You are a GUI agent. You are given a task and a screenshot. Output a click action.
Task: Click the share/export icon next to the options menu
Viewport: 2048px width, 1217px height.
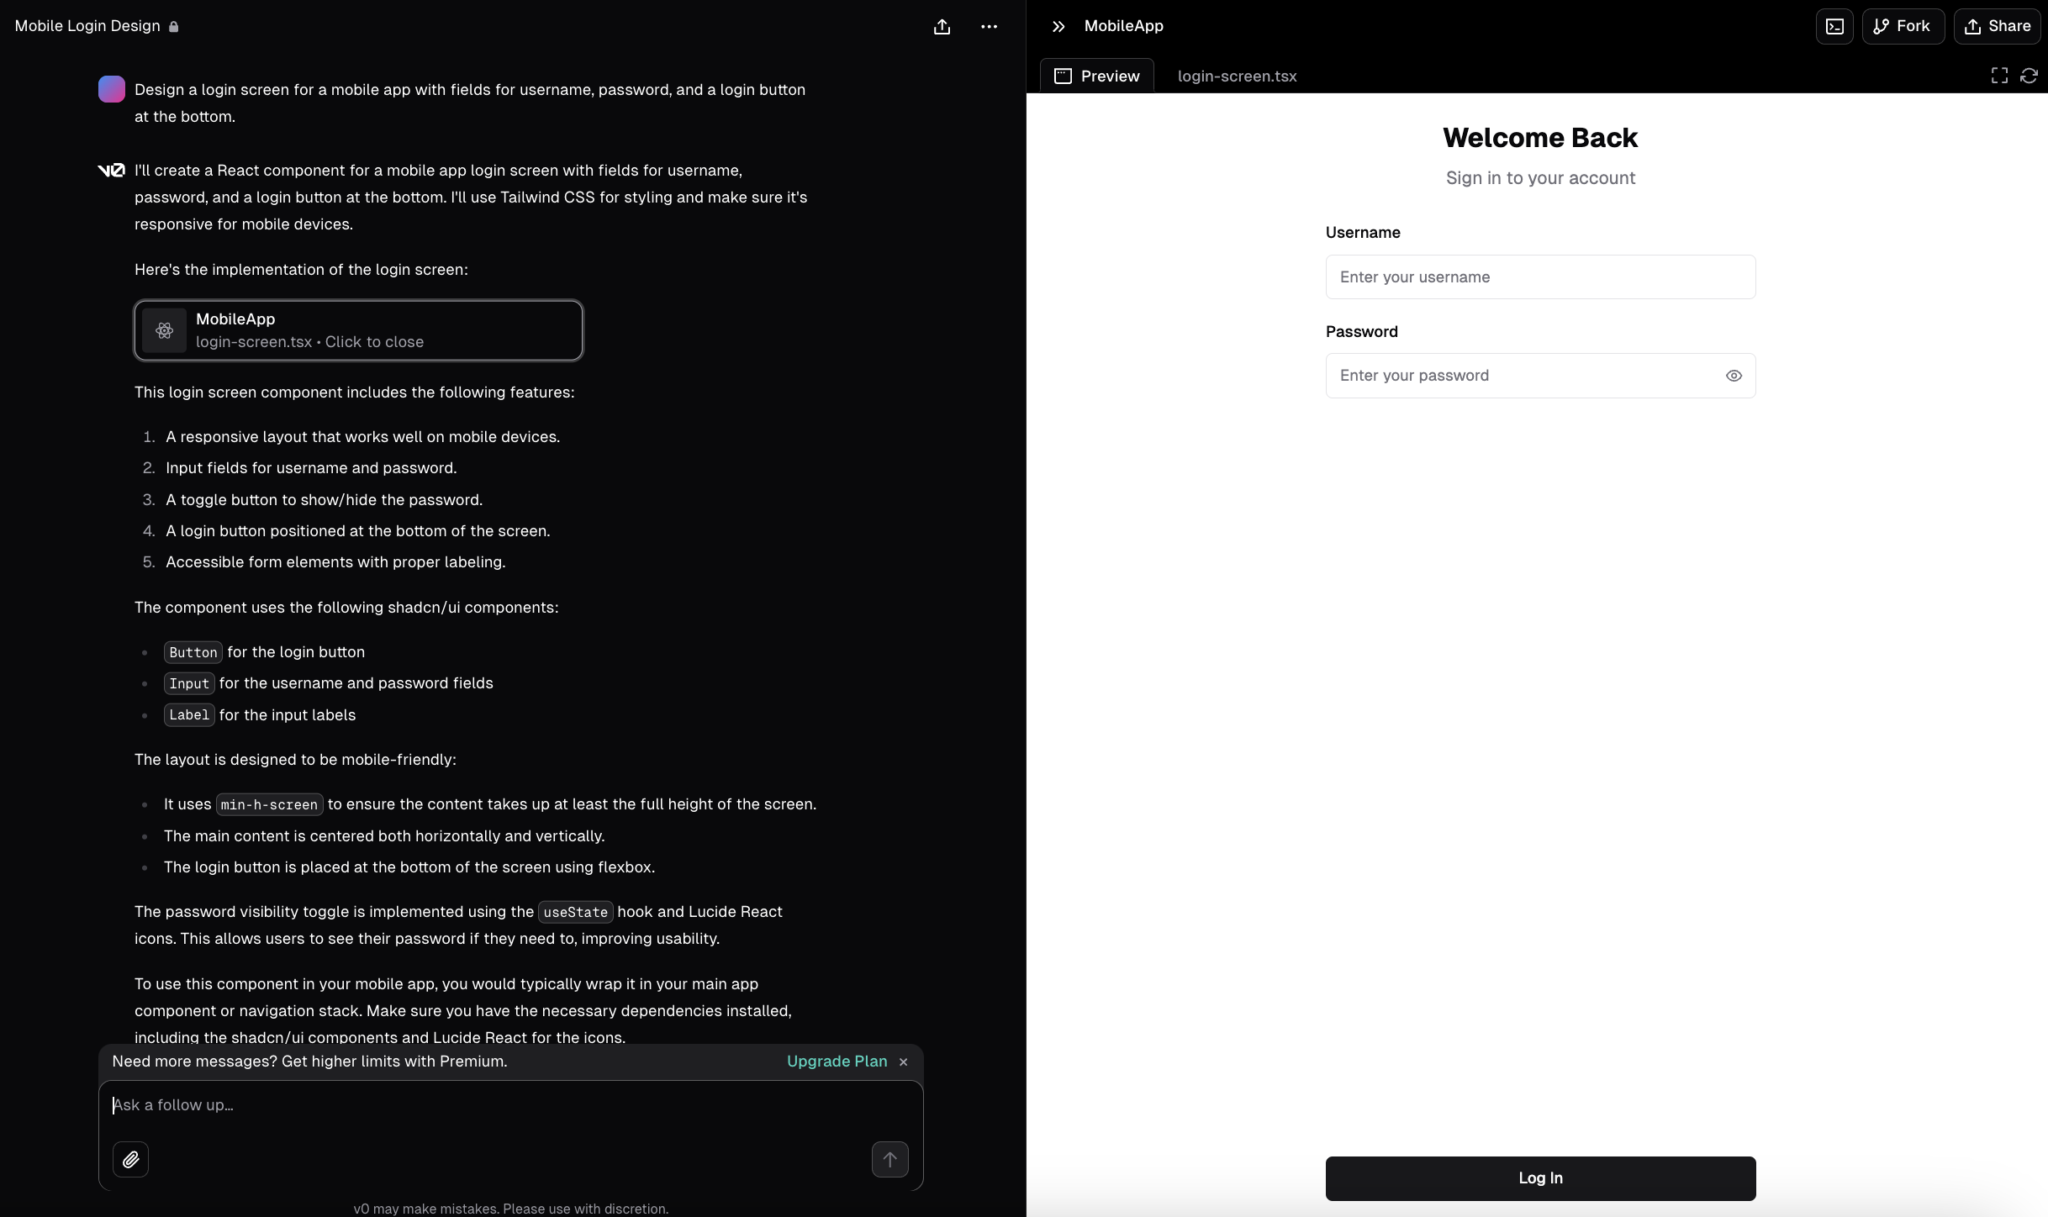coord(941,26)
